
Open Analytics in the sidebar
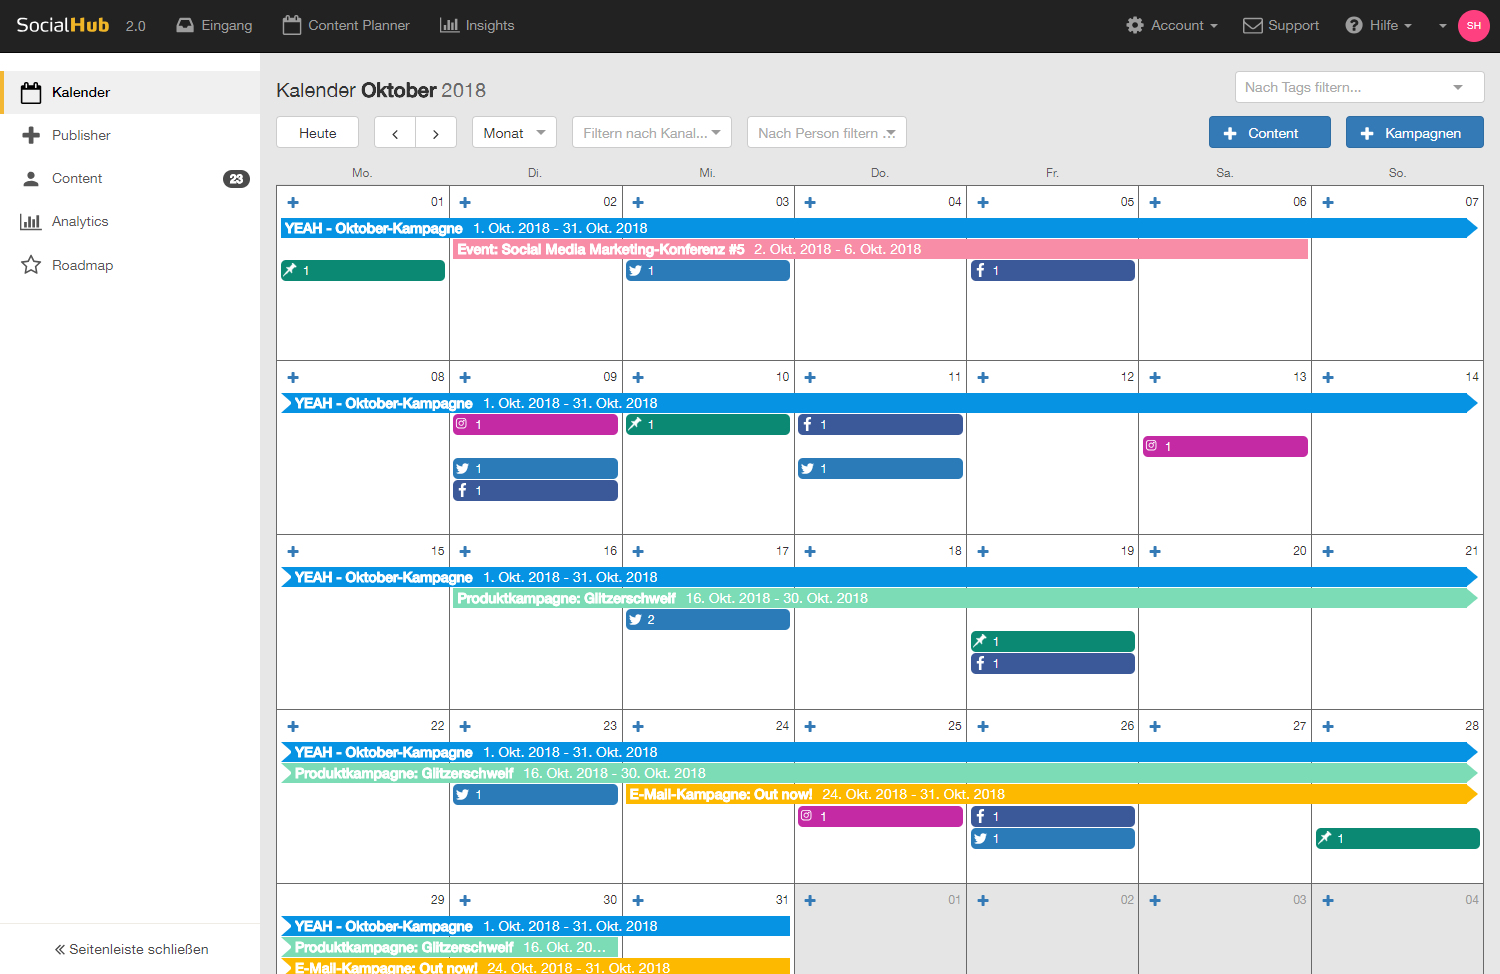(130, 221)
